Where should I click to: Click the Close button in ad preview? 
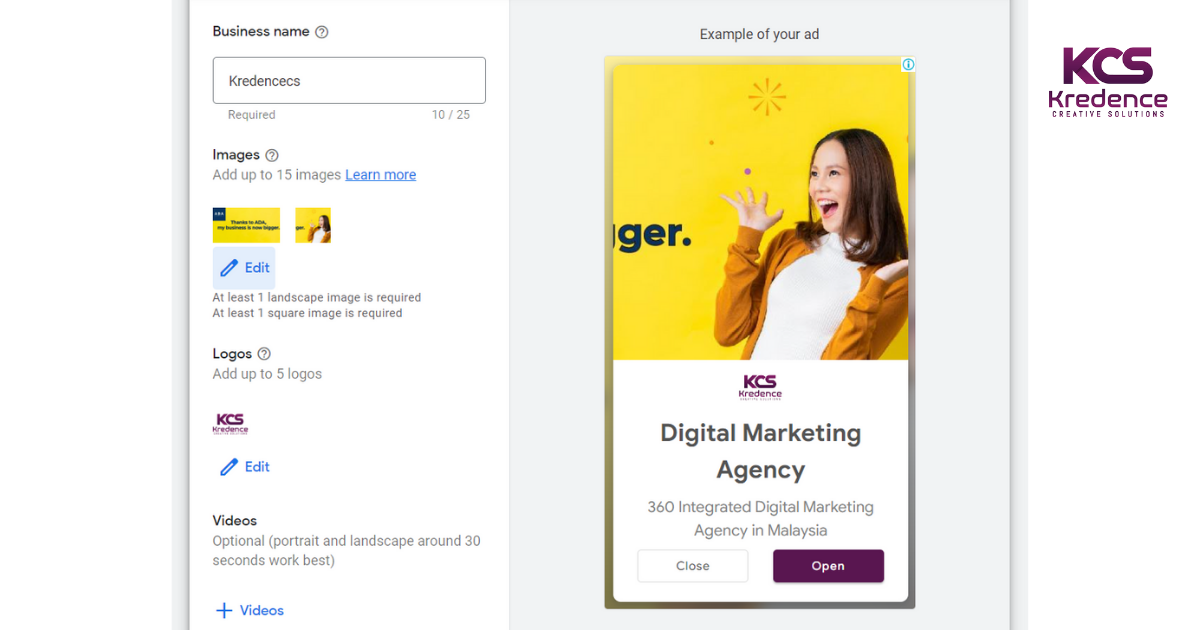tap(693, 566)
